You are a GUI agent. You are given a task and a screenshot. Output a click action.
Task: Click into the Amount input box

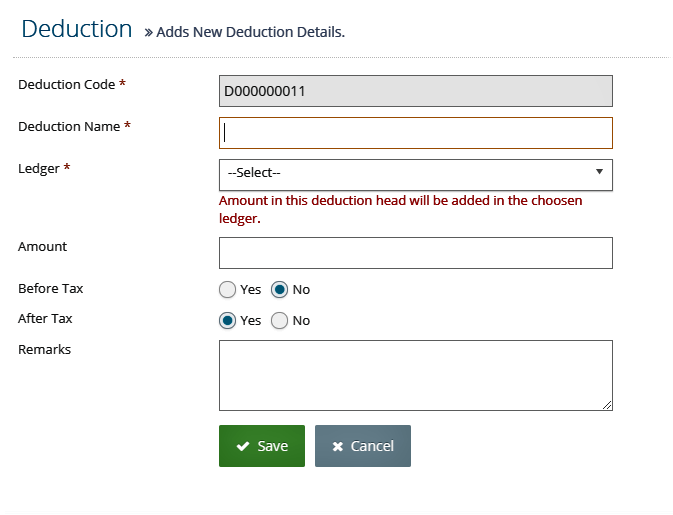pyautogui.click(x=415, y=253)
